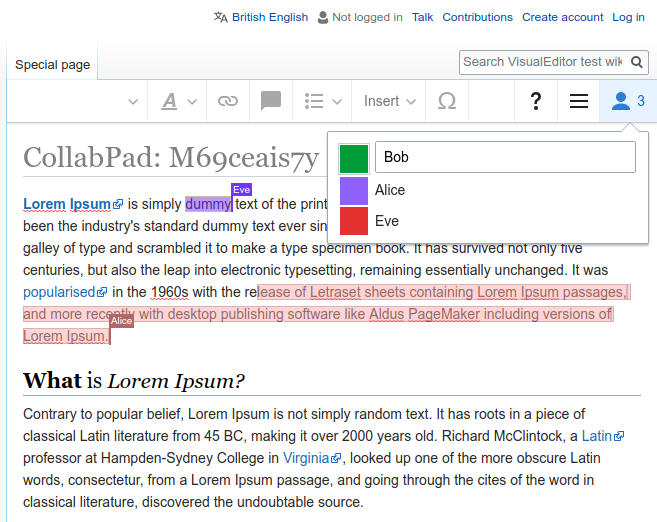Click the Alice cursor label flag
This screenshot has height=522, width=657.
pyautogui.click(x=122, y=320)
